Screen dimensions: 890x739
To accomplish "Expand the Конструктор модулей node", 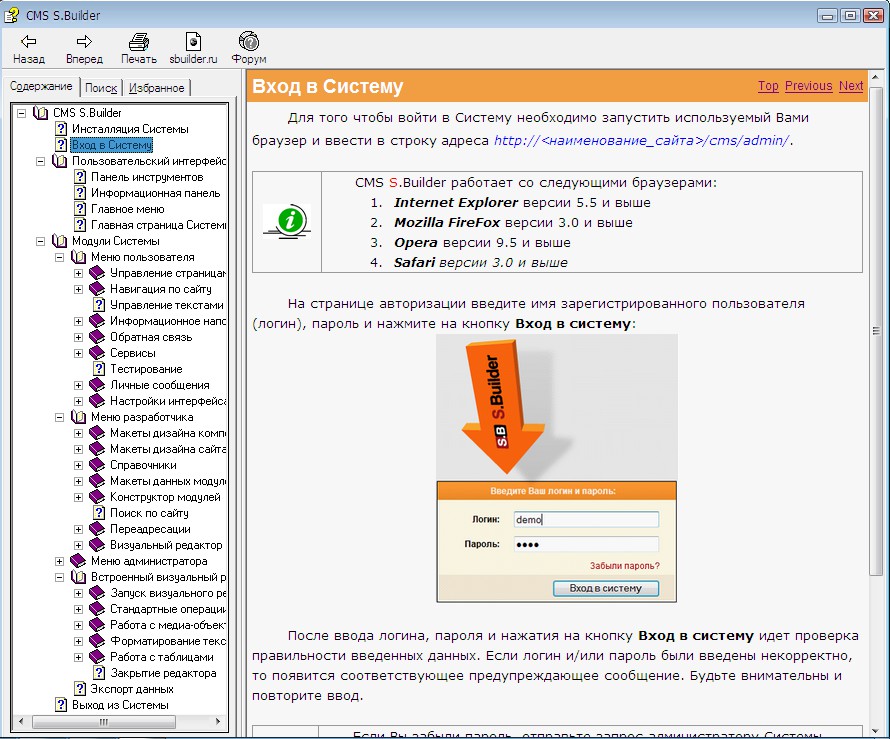I will coord(78,497).
